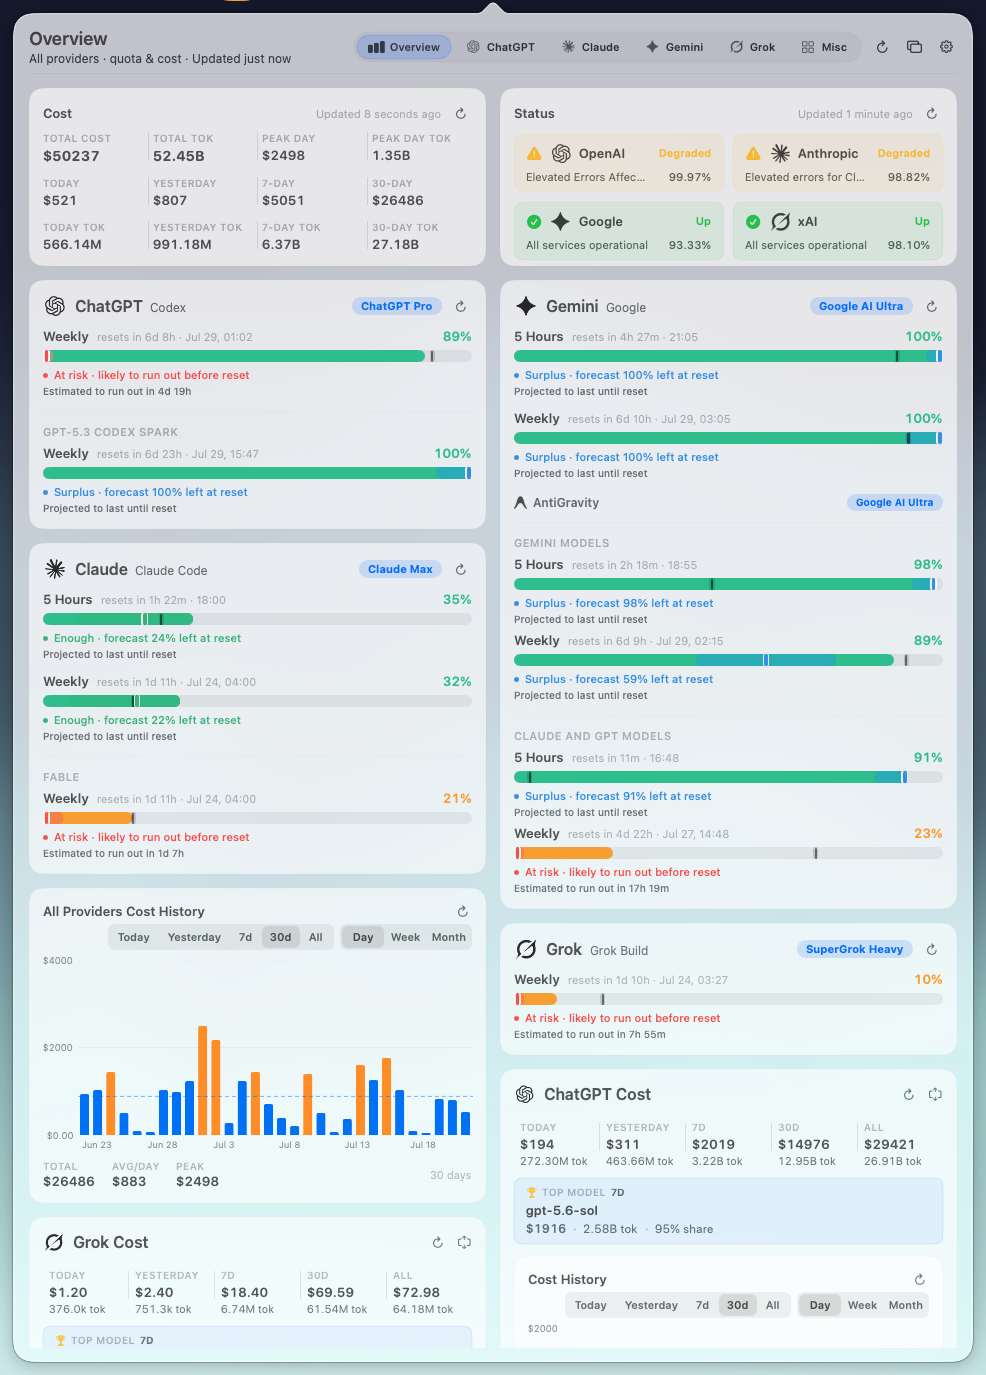
Task: Refresh the ChatGPT Cost History chart
Action: coord(920,1280)
